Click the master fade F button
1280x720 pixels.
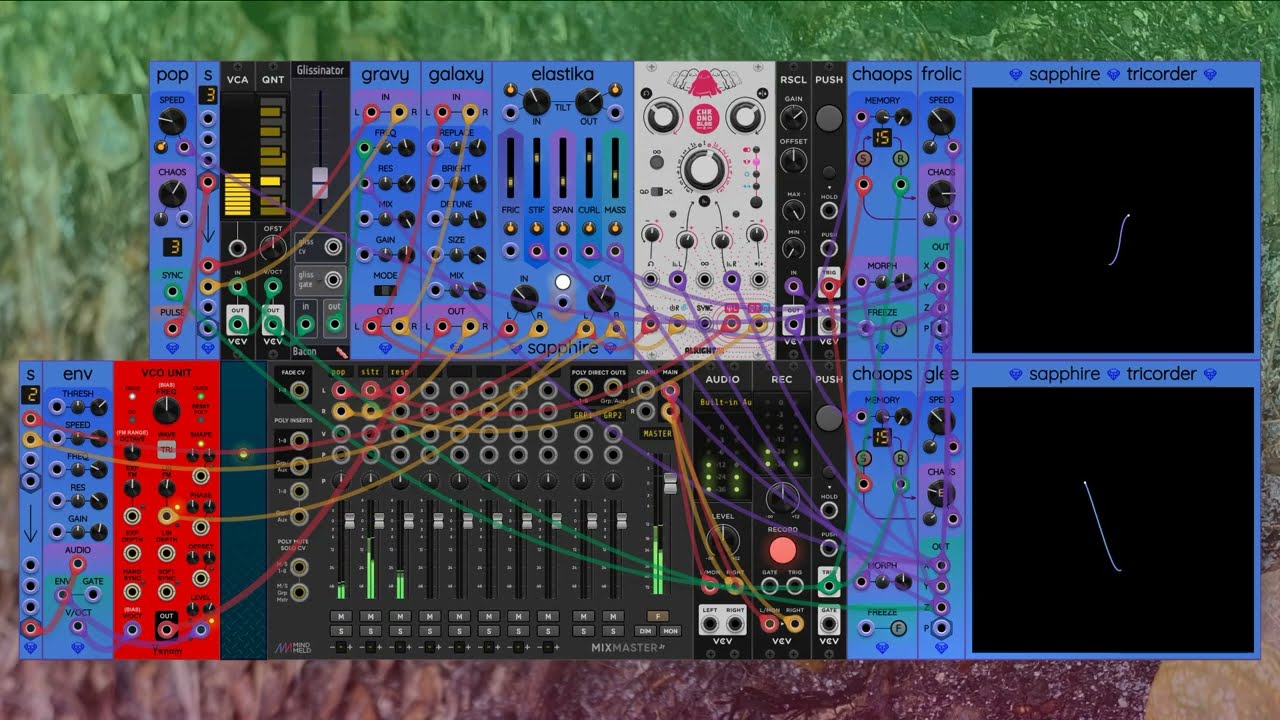(x=658, y=616)
